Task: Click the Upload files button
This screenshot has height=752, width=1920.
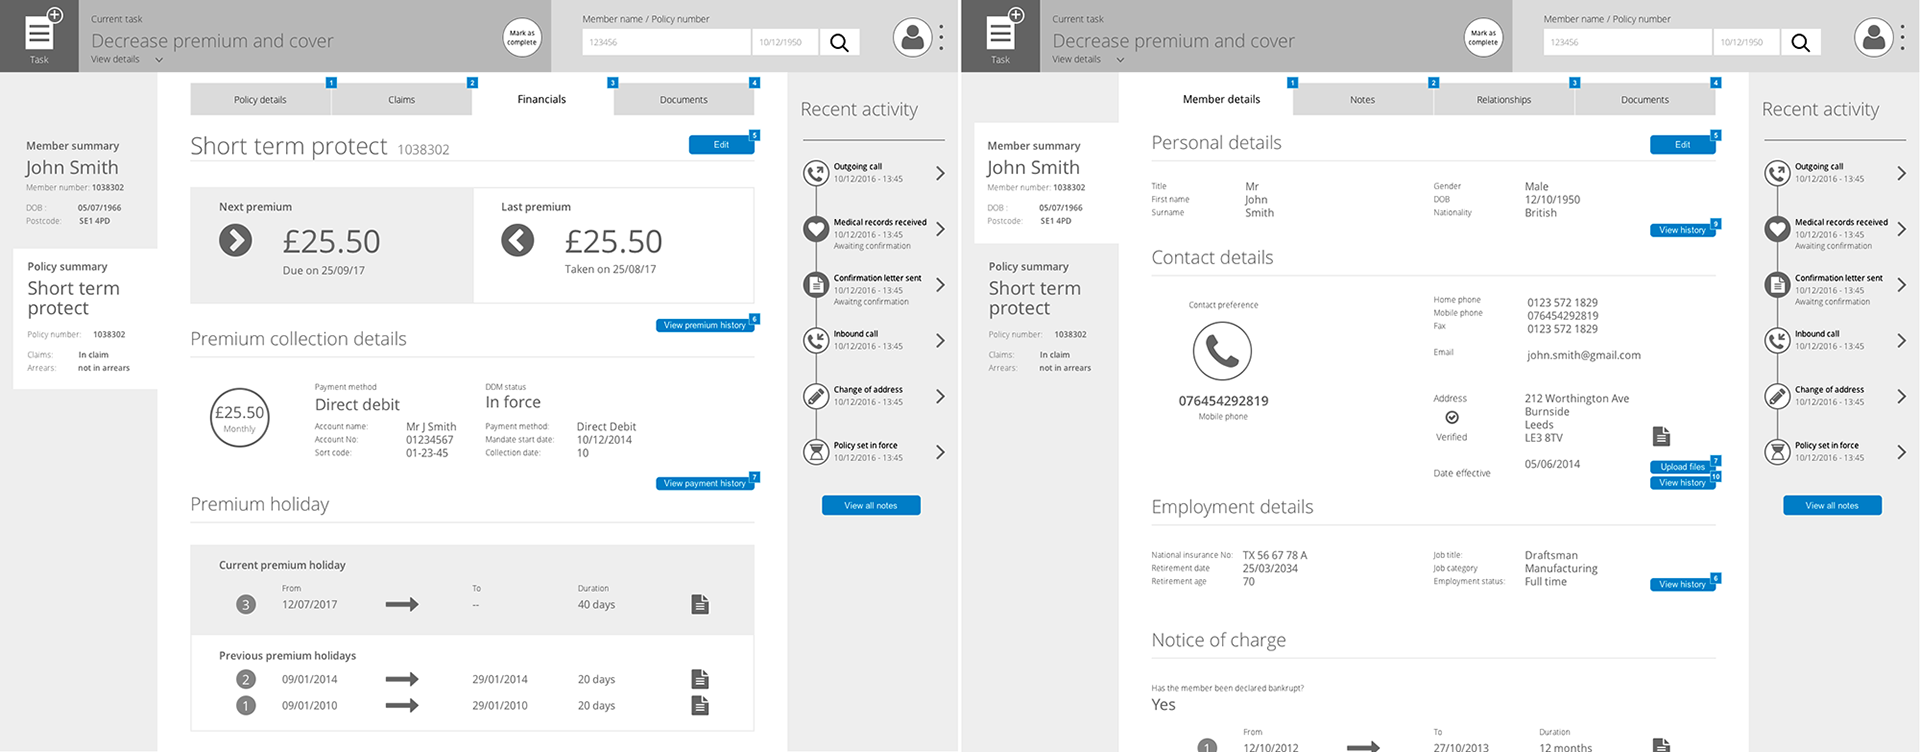Action: pos(1682,467)
